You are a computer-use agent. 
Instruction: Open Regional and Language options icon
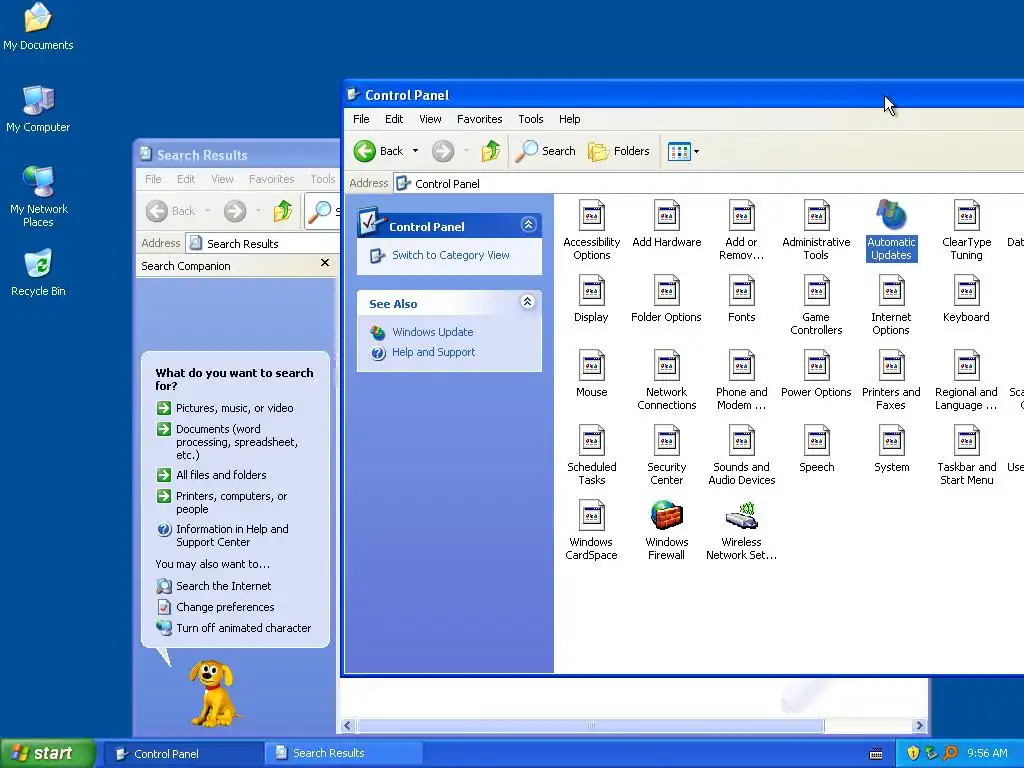966,380
